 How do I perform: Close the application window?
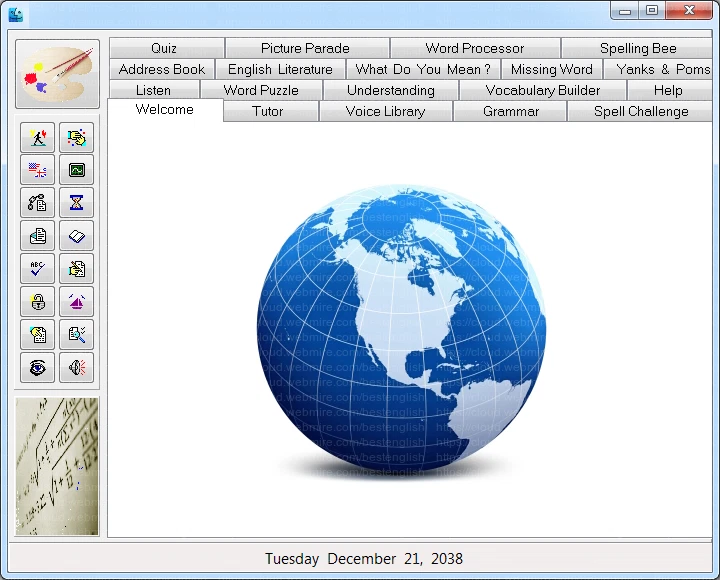click(x=689, y=11)
